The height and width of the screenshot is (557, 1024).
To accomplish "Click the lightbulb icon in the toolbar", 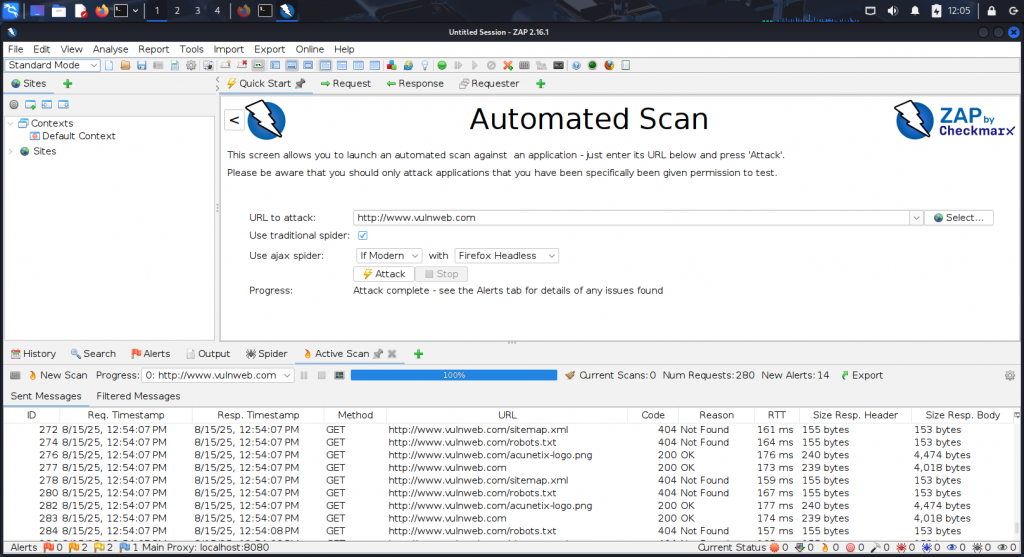I will pyautogui.click(x=425, y=65).
